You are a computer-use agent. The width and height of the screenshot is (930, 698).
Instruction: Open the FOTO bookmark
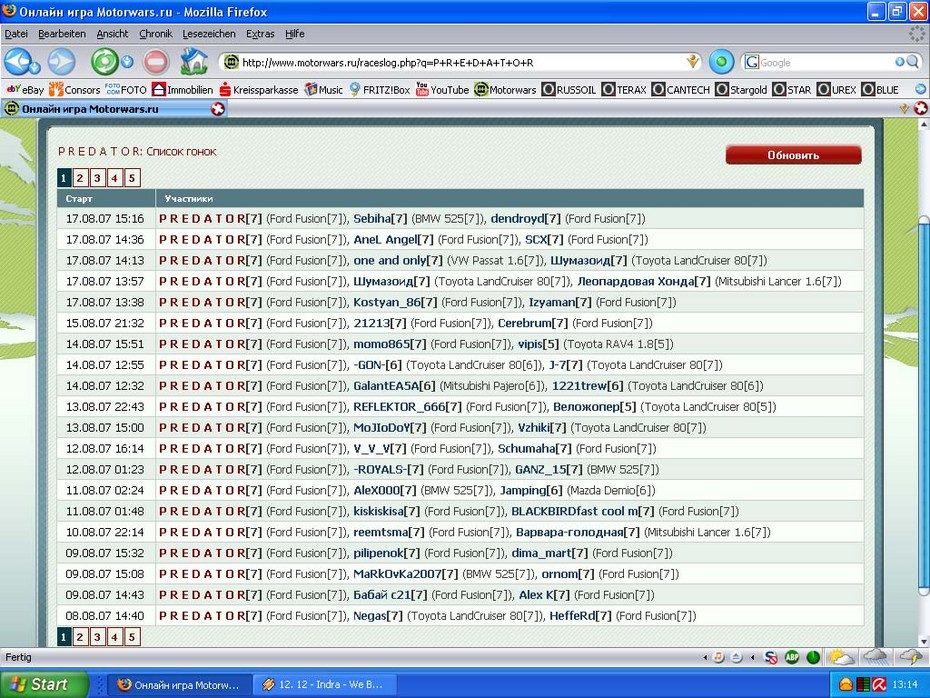pos(126,90)
